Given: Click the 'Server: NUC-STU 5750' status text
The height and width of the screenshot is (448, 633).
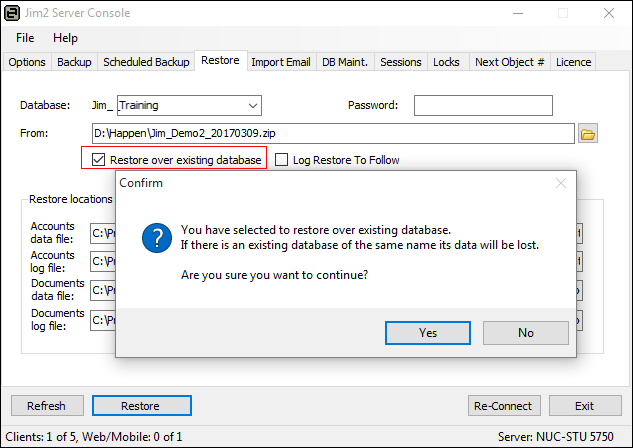Looking at the screenshot, I should [x=555, y=437].
